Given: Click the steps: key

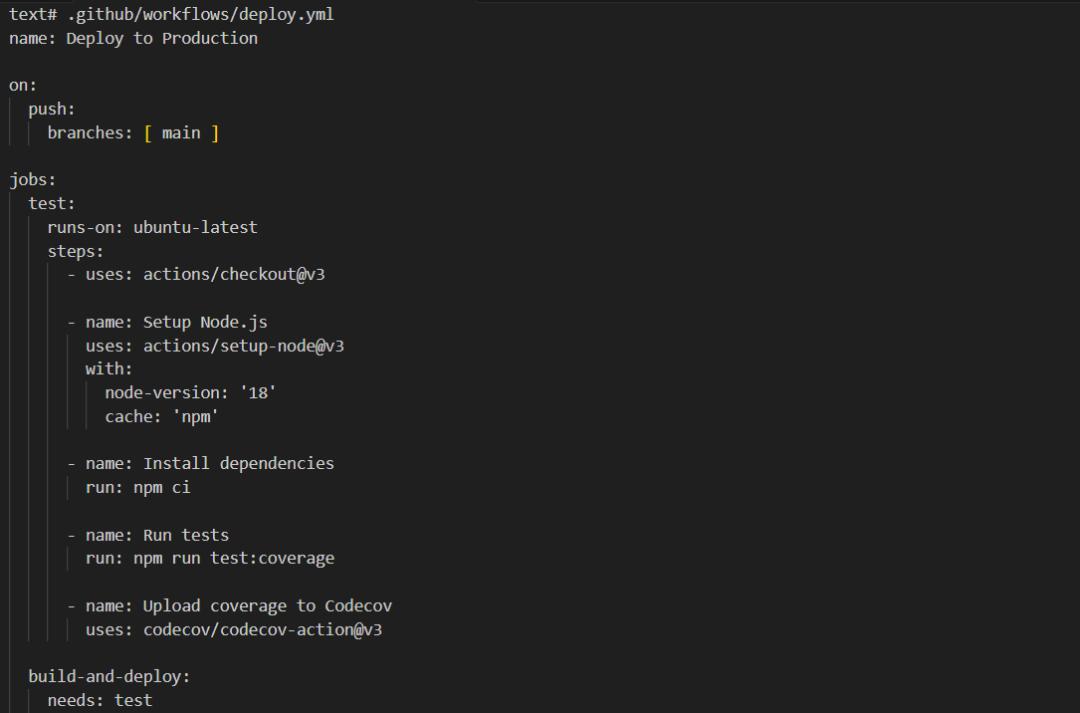Looking at the screenshot, I should pos(76,251).
